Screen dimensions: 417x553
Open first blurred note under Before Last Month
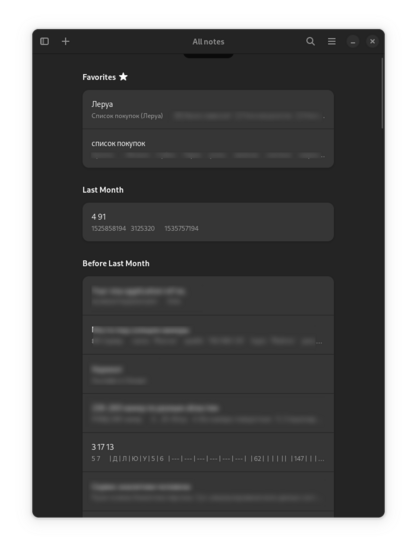tap(208, 296)
